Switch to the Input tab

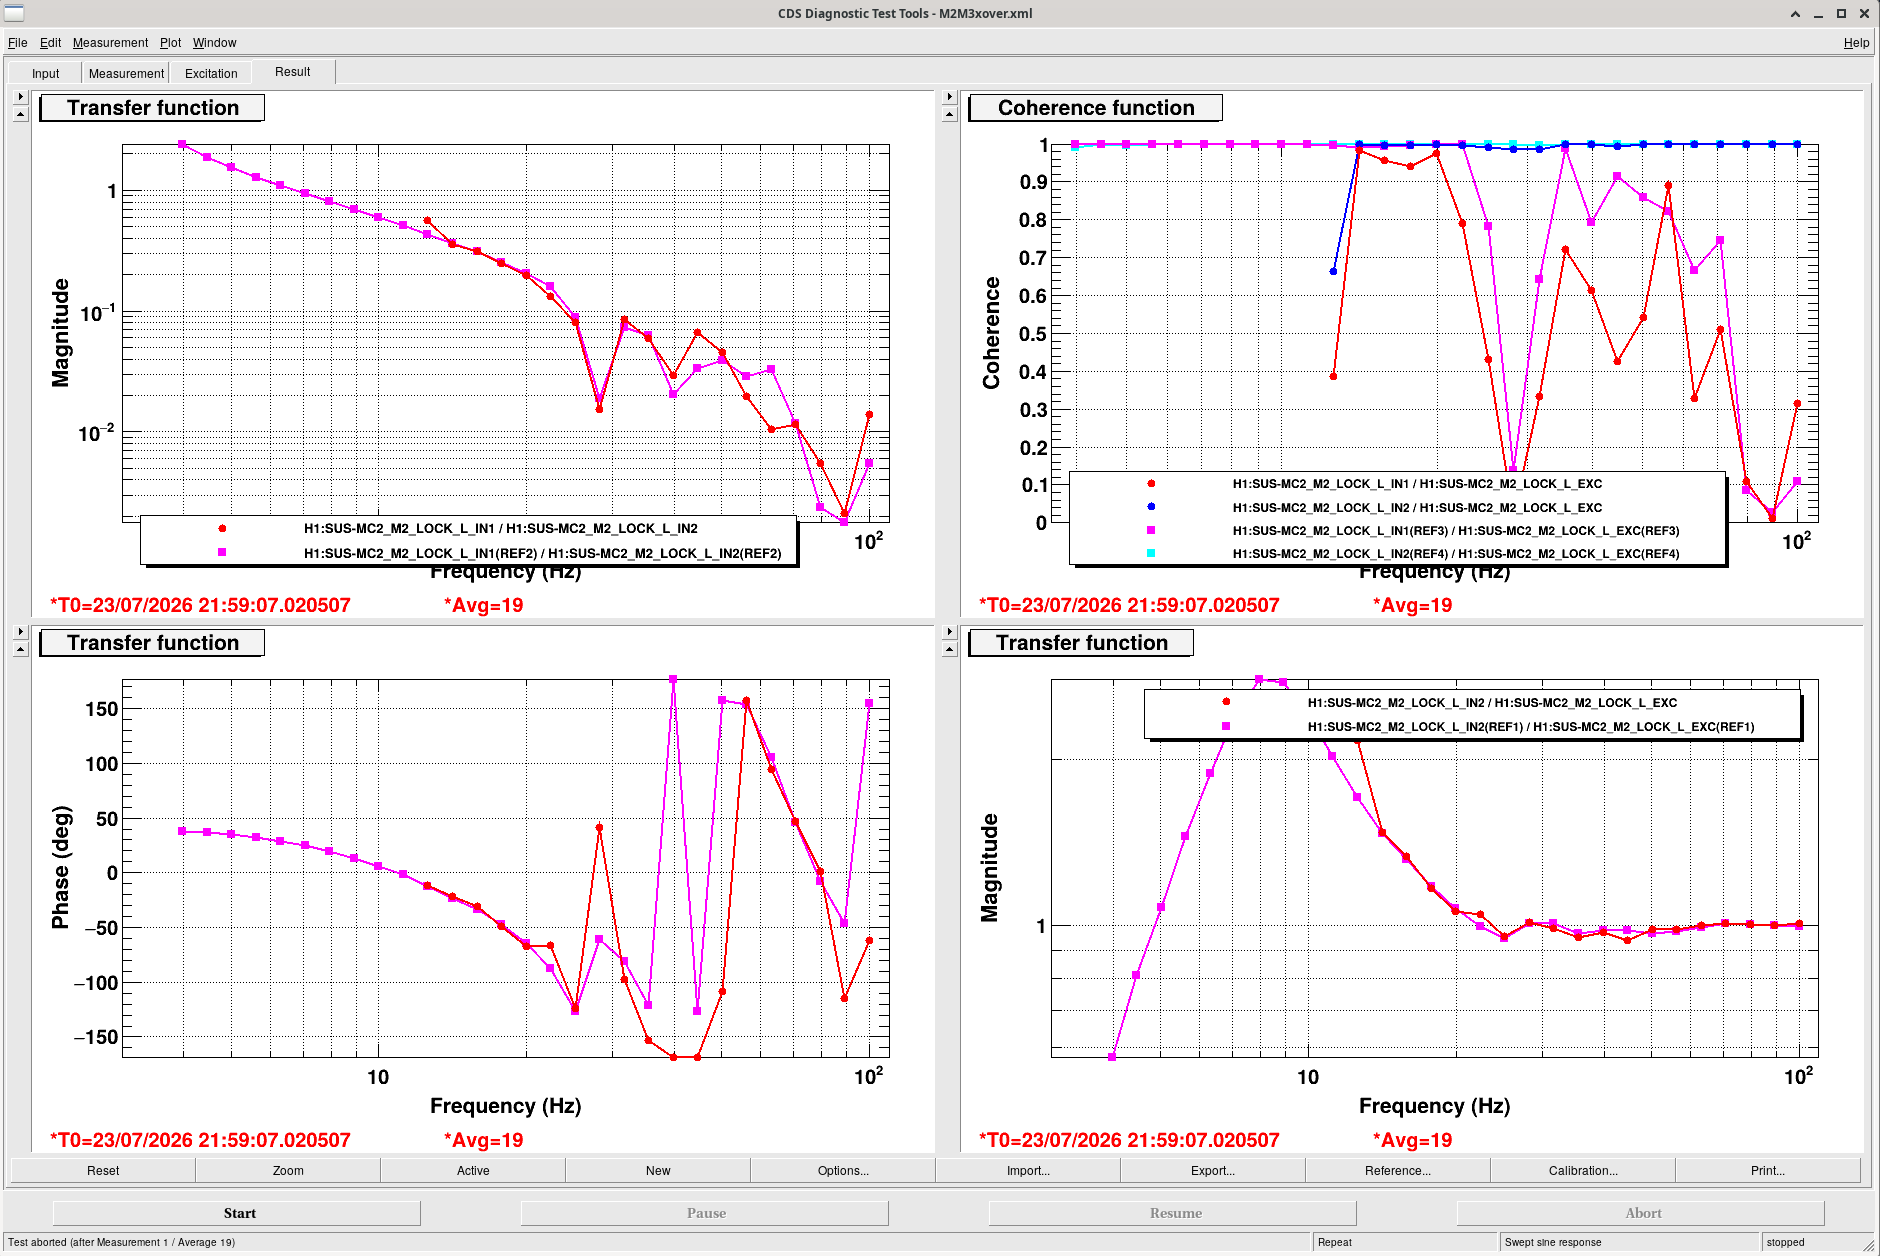tap(45, 73)
